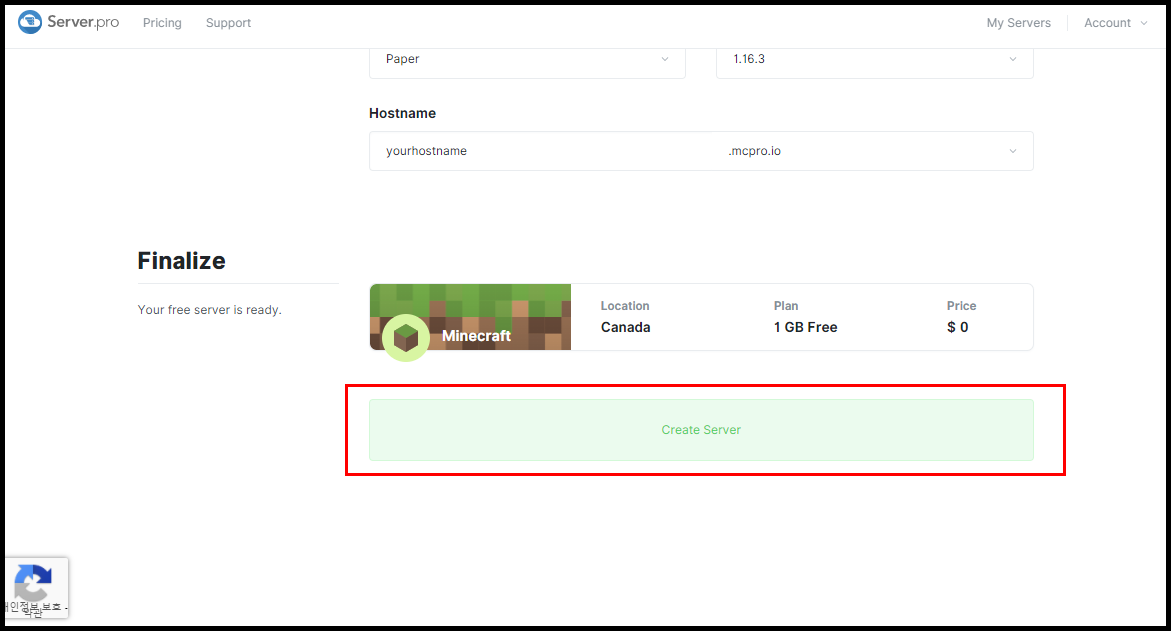Image resolution: width=1171 pixels, height=631 pixels.
Task: Open the .mcpro.io domain dropdown
Action: click(x=873, y=151)
